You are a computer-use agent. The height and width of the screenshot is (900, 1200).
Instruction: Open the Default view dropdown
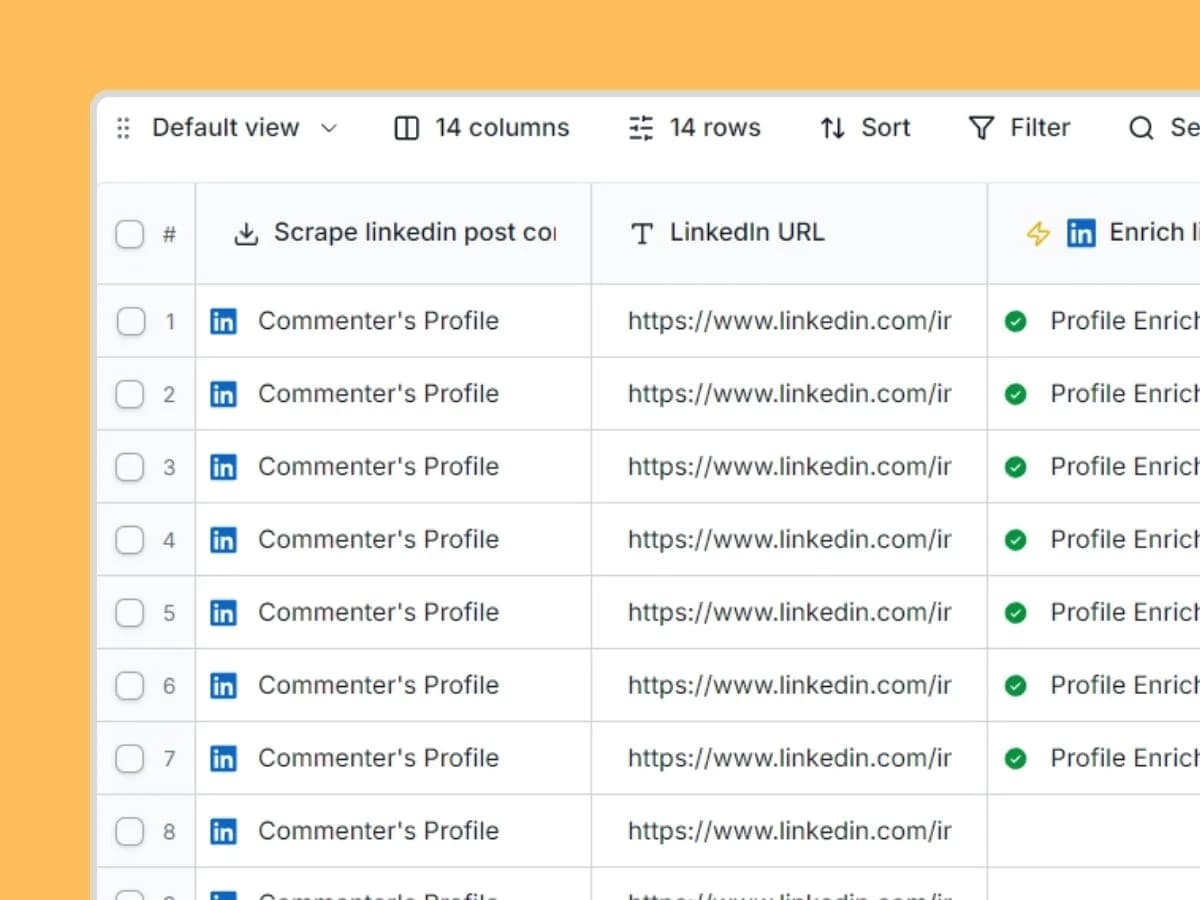[x=225, y=128]
